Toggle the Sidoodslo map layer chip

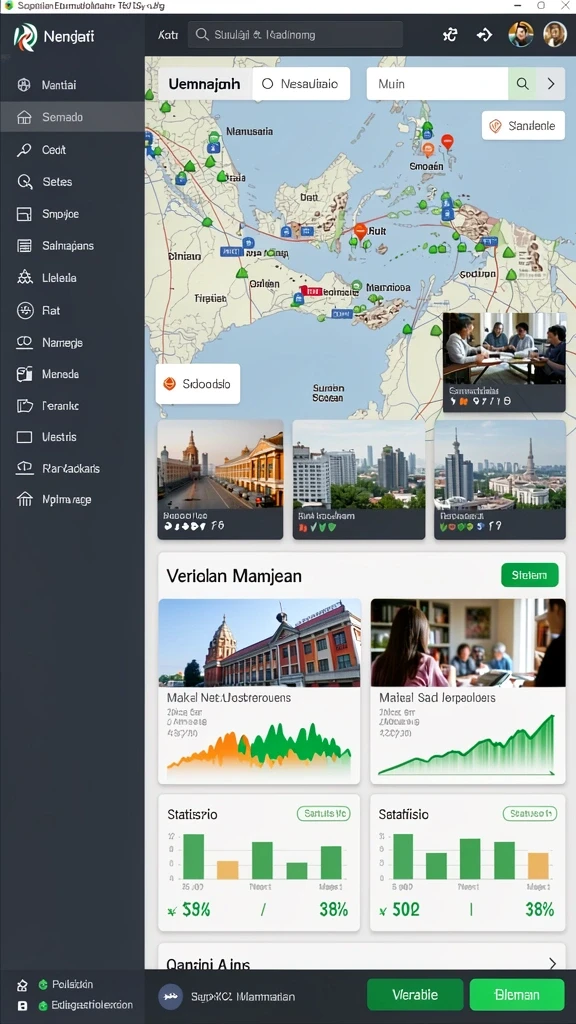198,384
